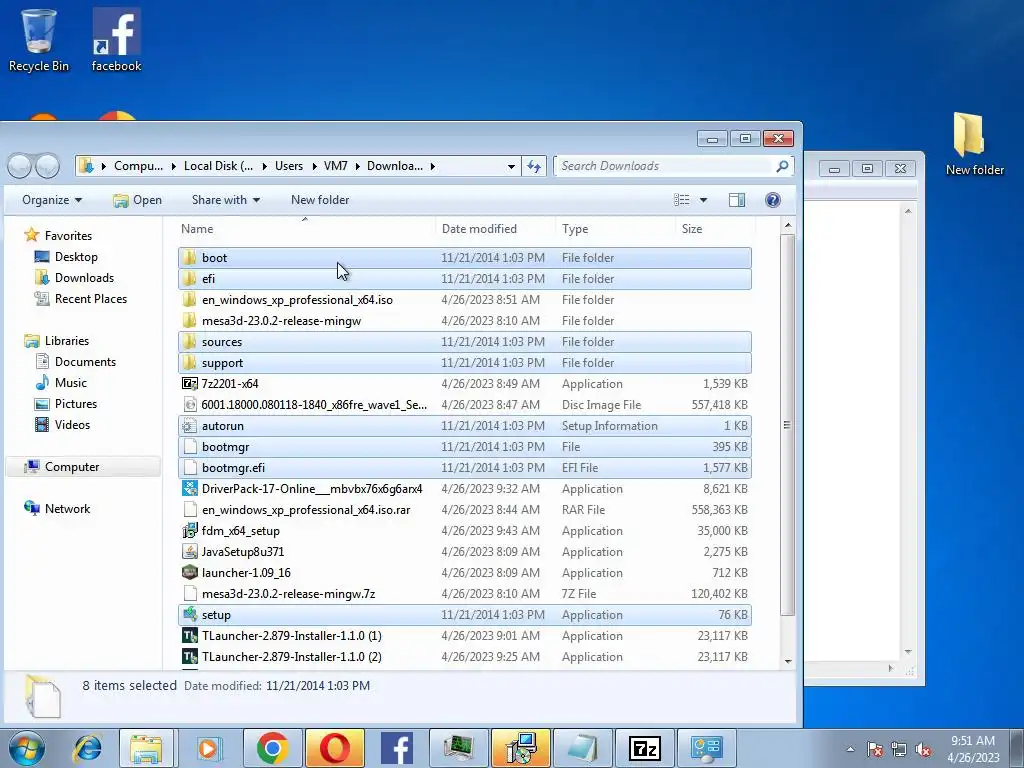This screenshot has height=768, width=1024.
Task: Open Windows Media Player taskbar icon
Action: (210, 748)
